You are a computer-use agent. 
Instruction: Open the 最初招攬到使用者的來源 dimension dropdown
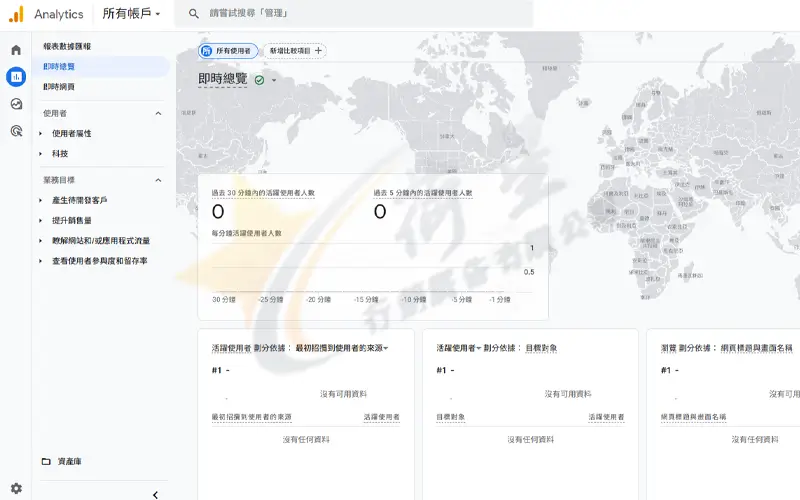click(342, 348)
